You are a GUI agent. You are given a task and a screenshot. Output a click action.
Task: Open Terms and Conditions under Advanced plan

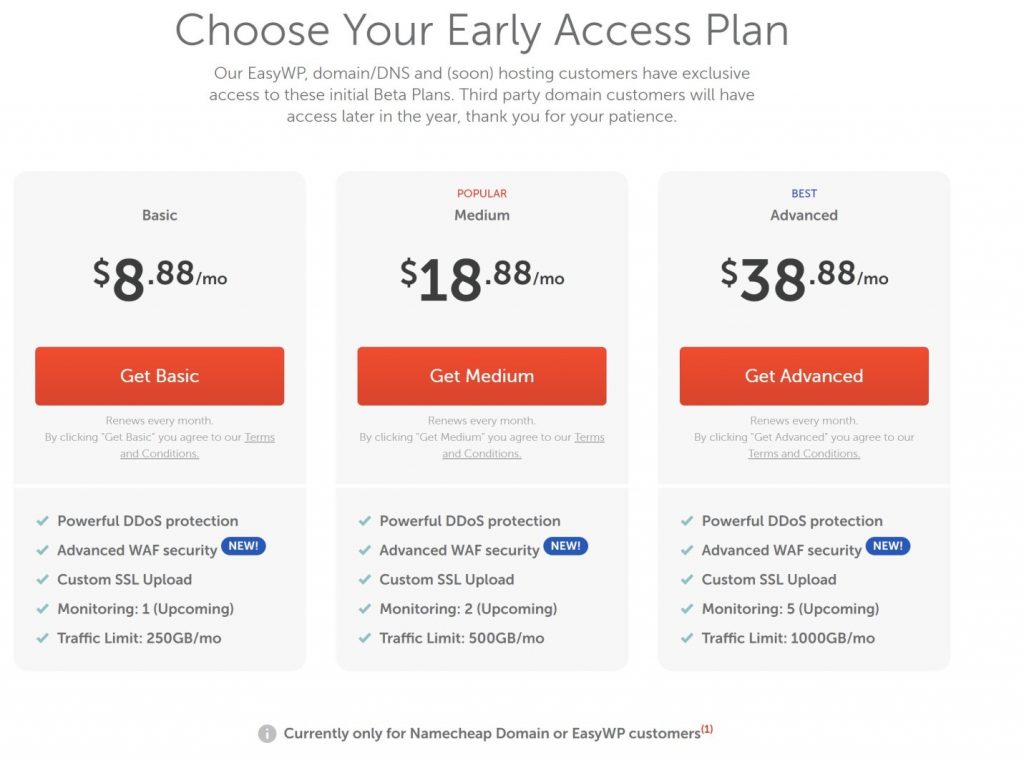point(804,453)
